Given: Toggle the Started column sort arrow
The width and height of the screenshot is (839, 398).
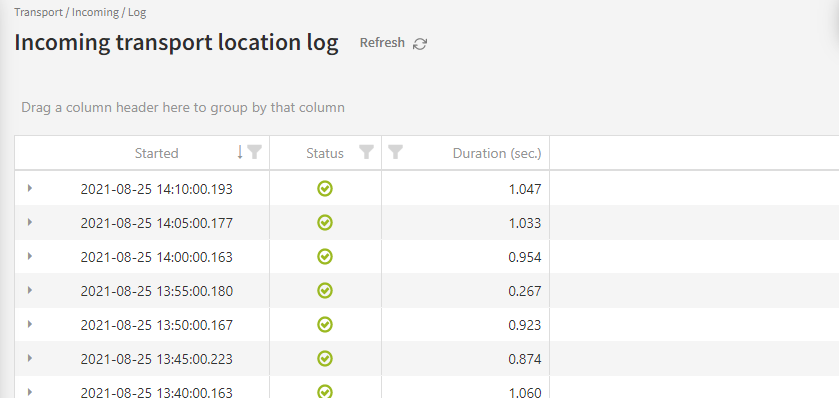Looking at the screenshot, I should (x=240, y=152).
